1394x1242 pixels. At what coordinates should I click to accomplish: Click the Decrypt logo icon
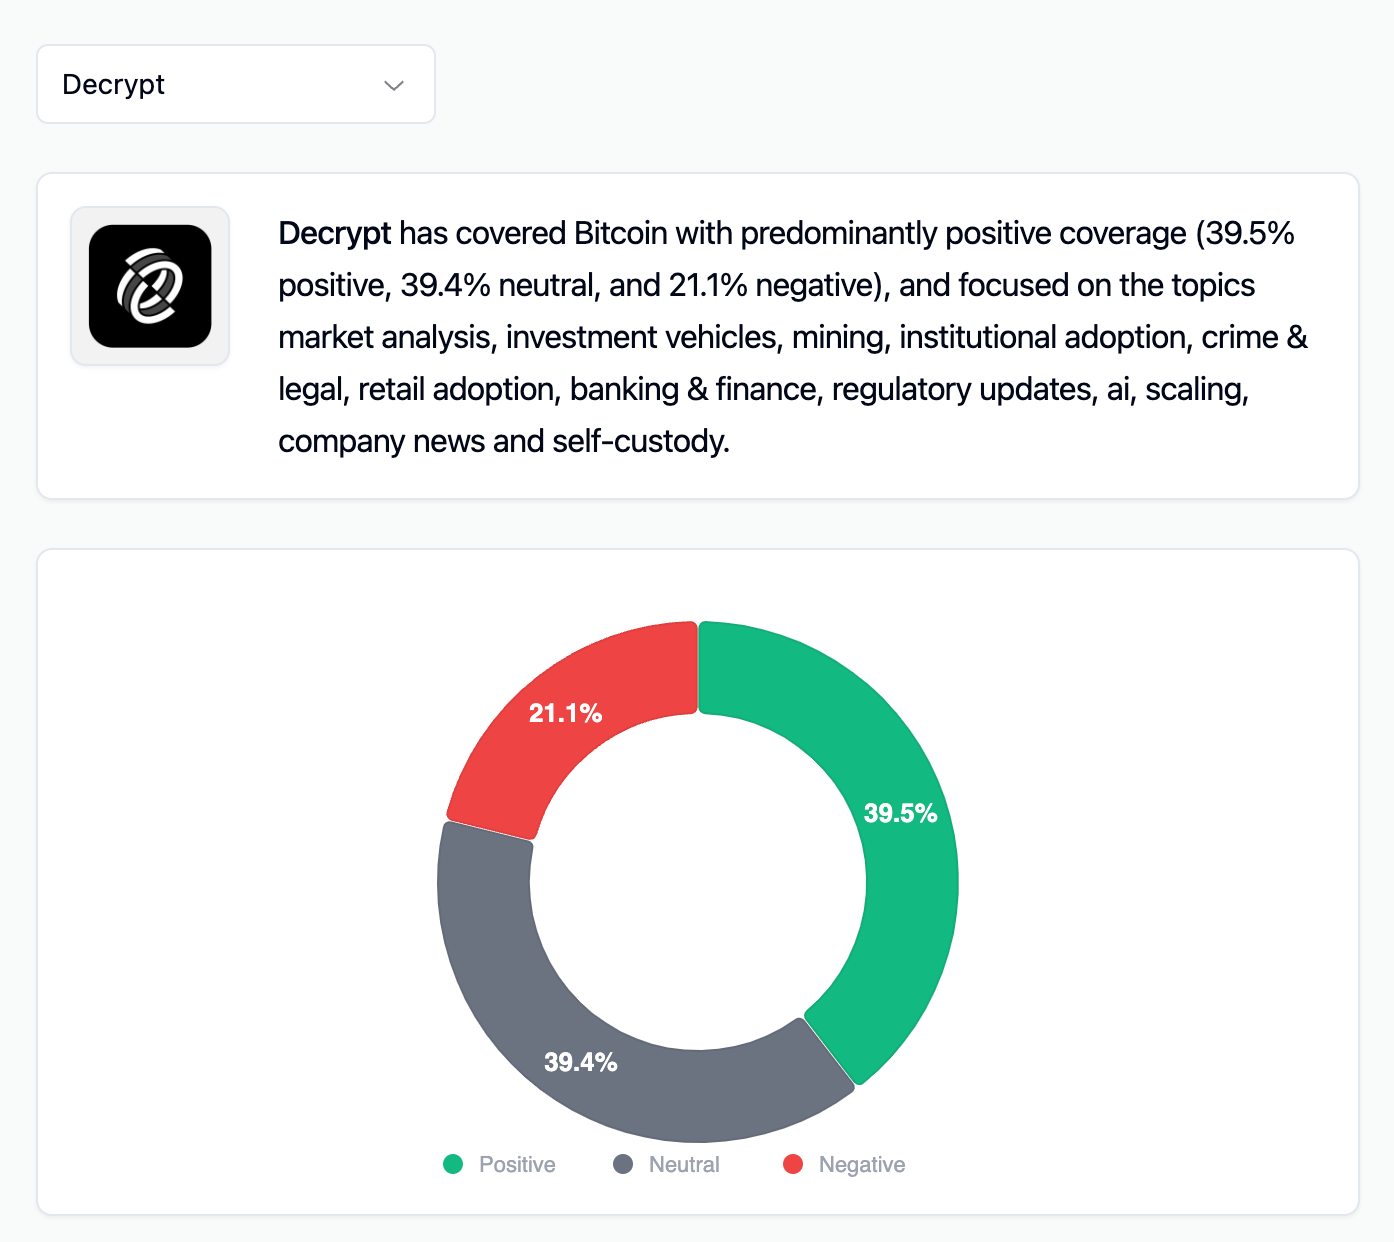pyautogui.click(x=150, y=286)
